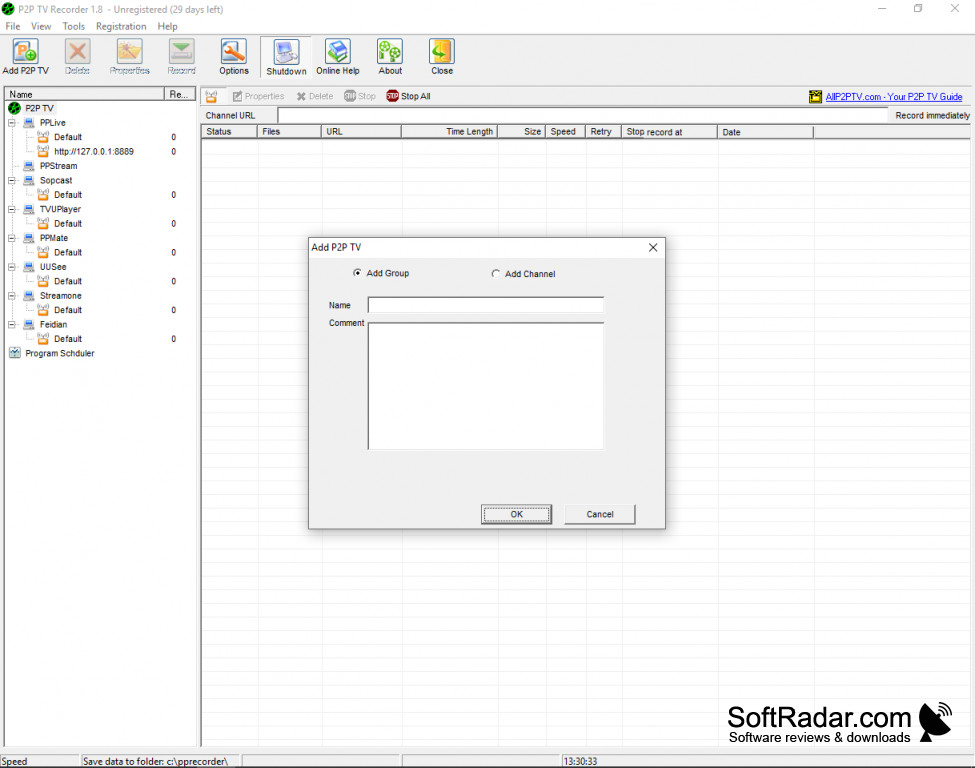This screenshot has width=975, height=768.
Task: Select the PPMate group in tree
Action: [53, 238]
